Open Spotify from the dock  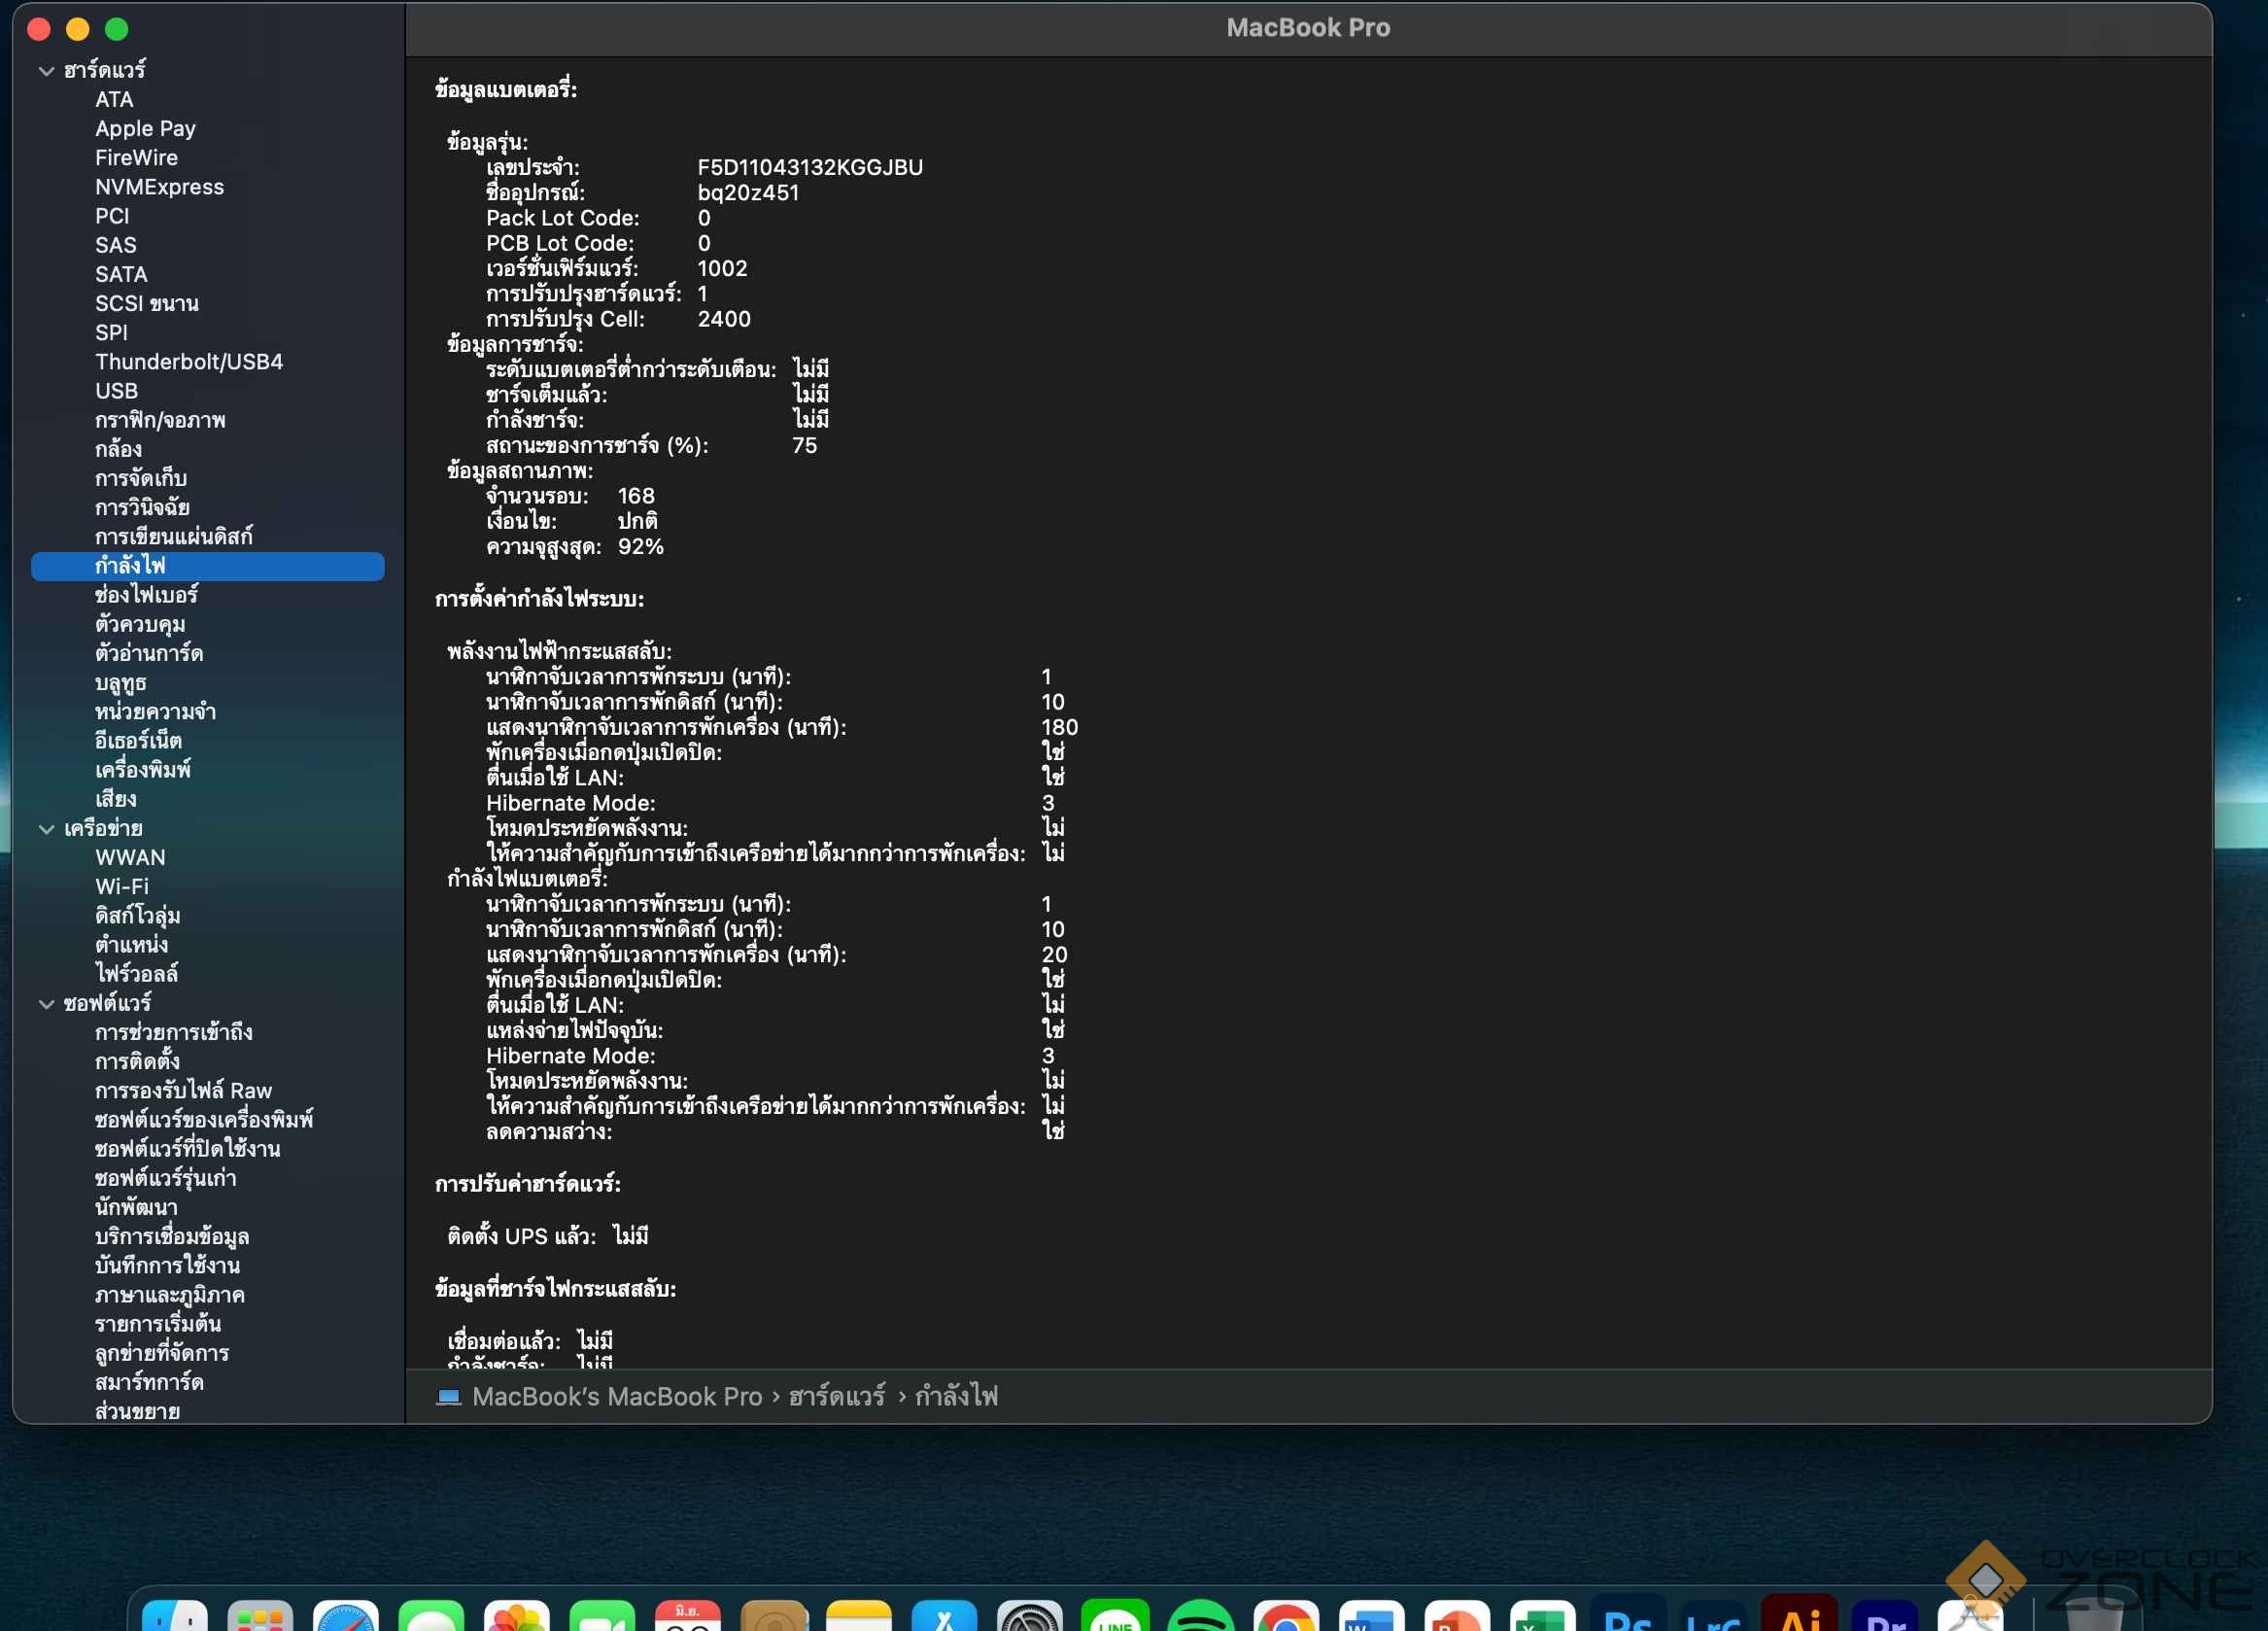click(x=1200, y=1617)
